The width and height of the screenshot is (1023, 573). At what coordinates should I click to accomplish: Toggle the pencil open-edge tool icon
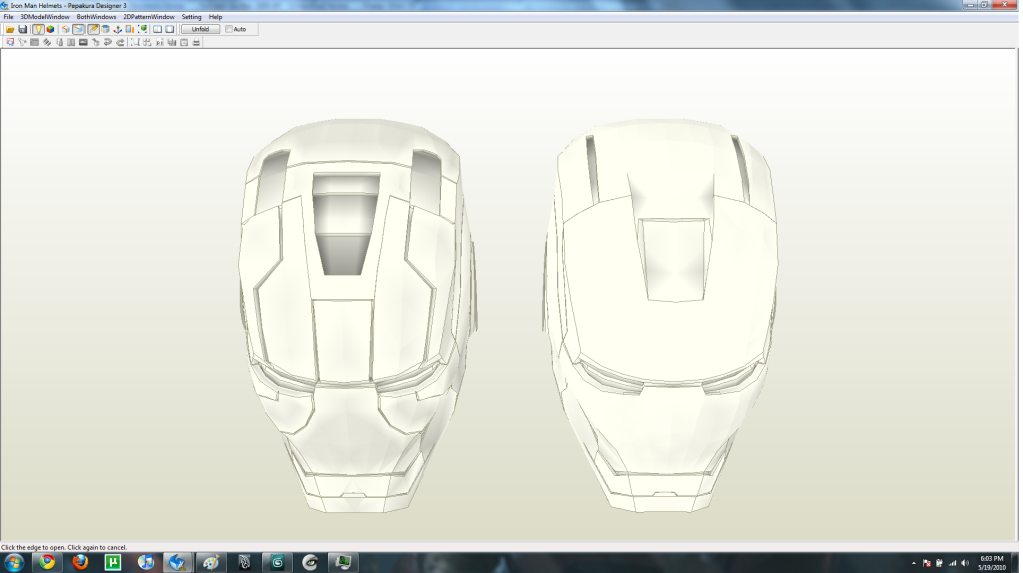coord(93,29)
